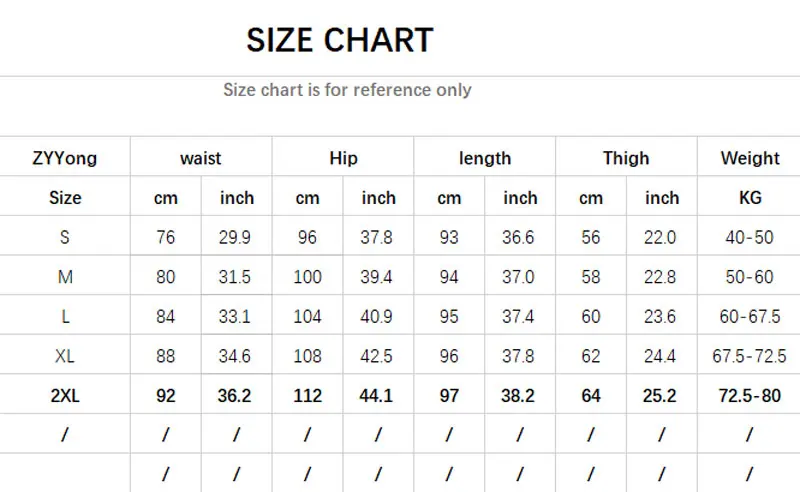Select the M size row label
Image resolution: width=800 pixels, height=492 pixels.
65,277
